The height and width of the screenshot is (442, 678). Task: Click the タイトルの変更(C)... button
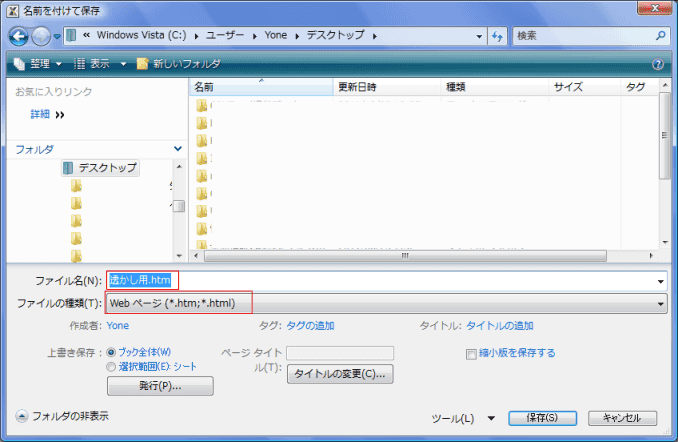coord(340,374)
